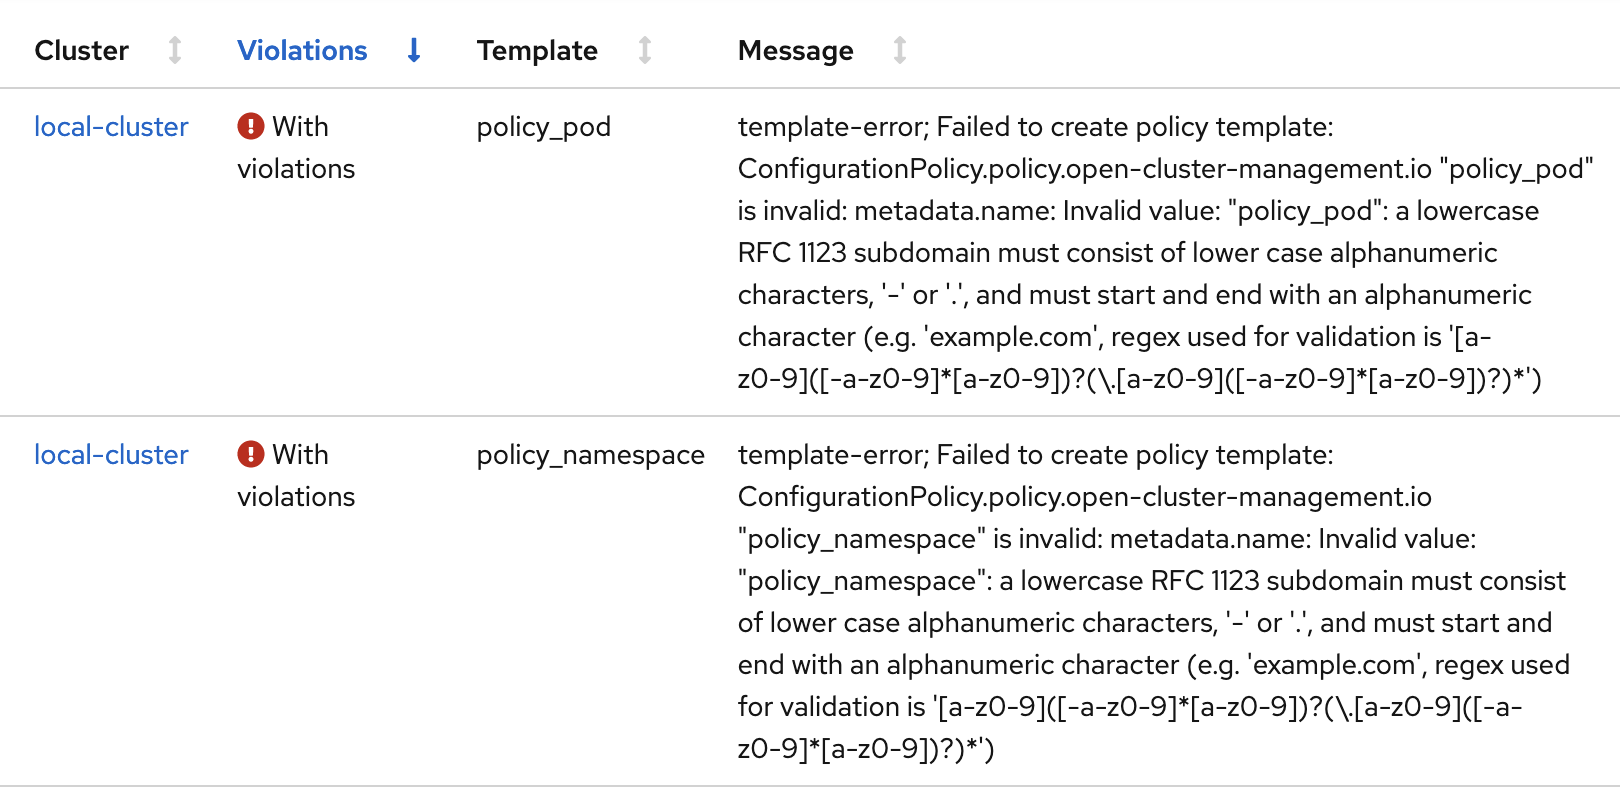This screenshot has width=1620, height=788.
Task: Click the Message column sort icon
Action: (x=900, y=50)
